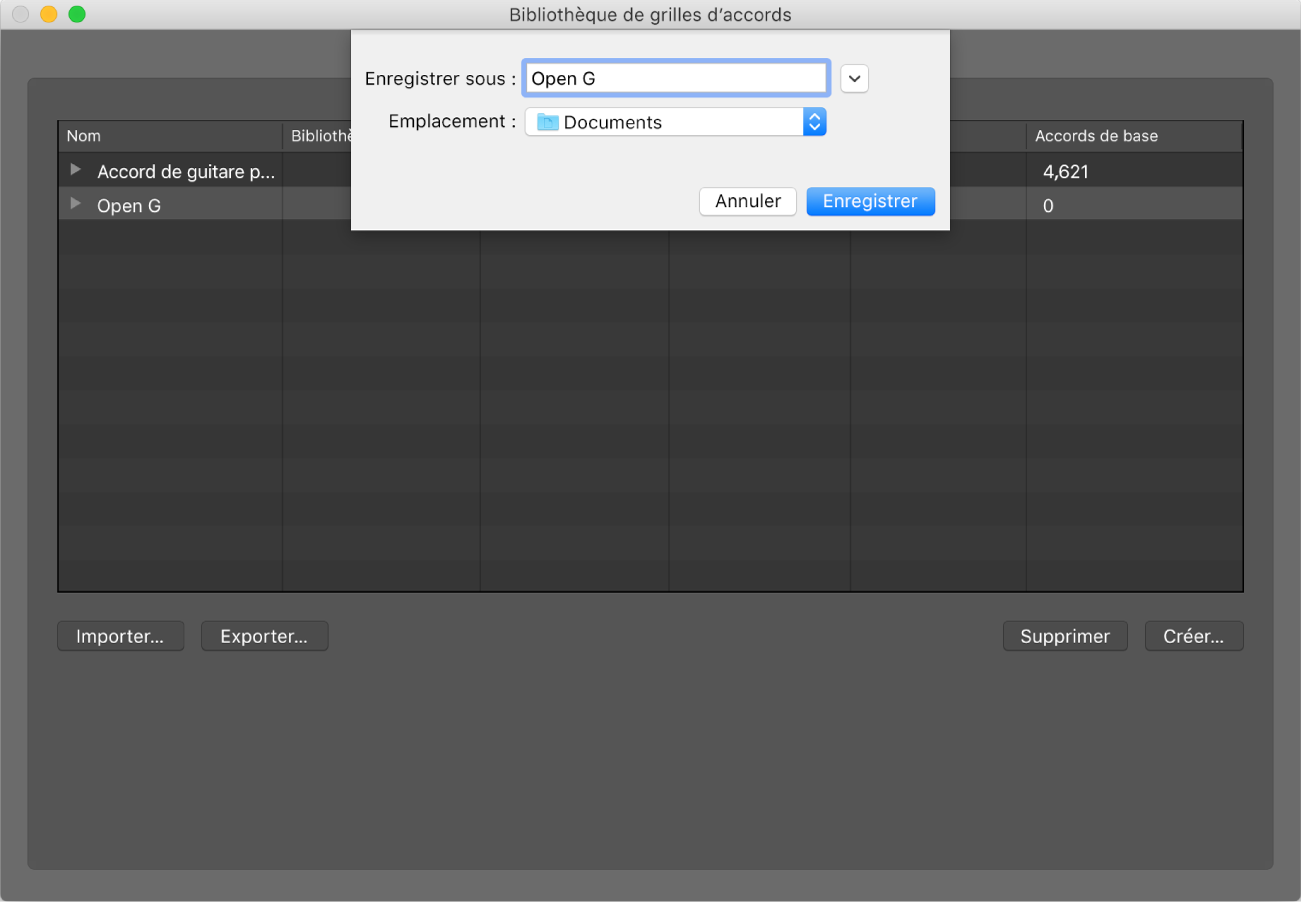Image resolution: width=1301 pixels, height=902 pixels.
Task: Click the Créer... button
Action: coord(1194,636)
